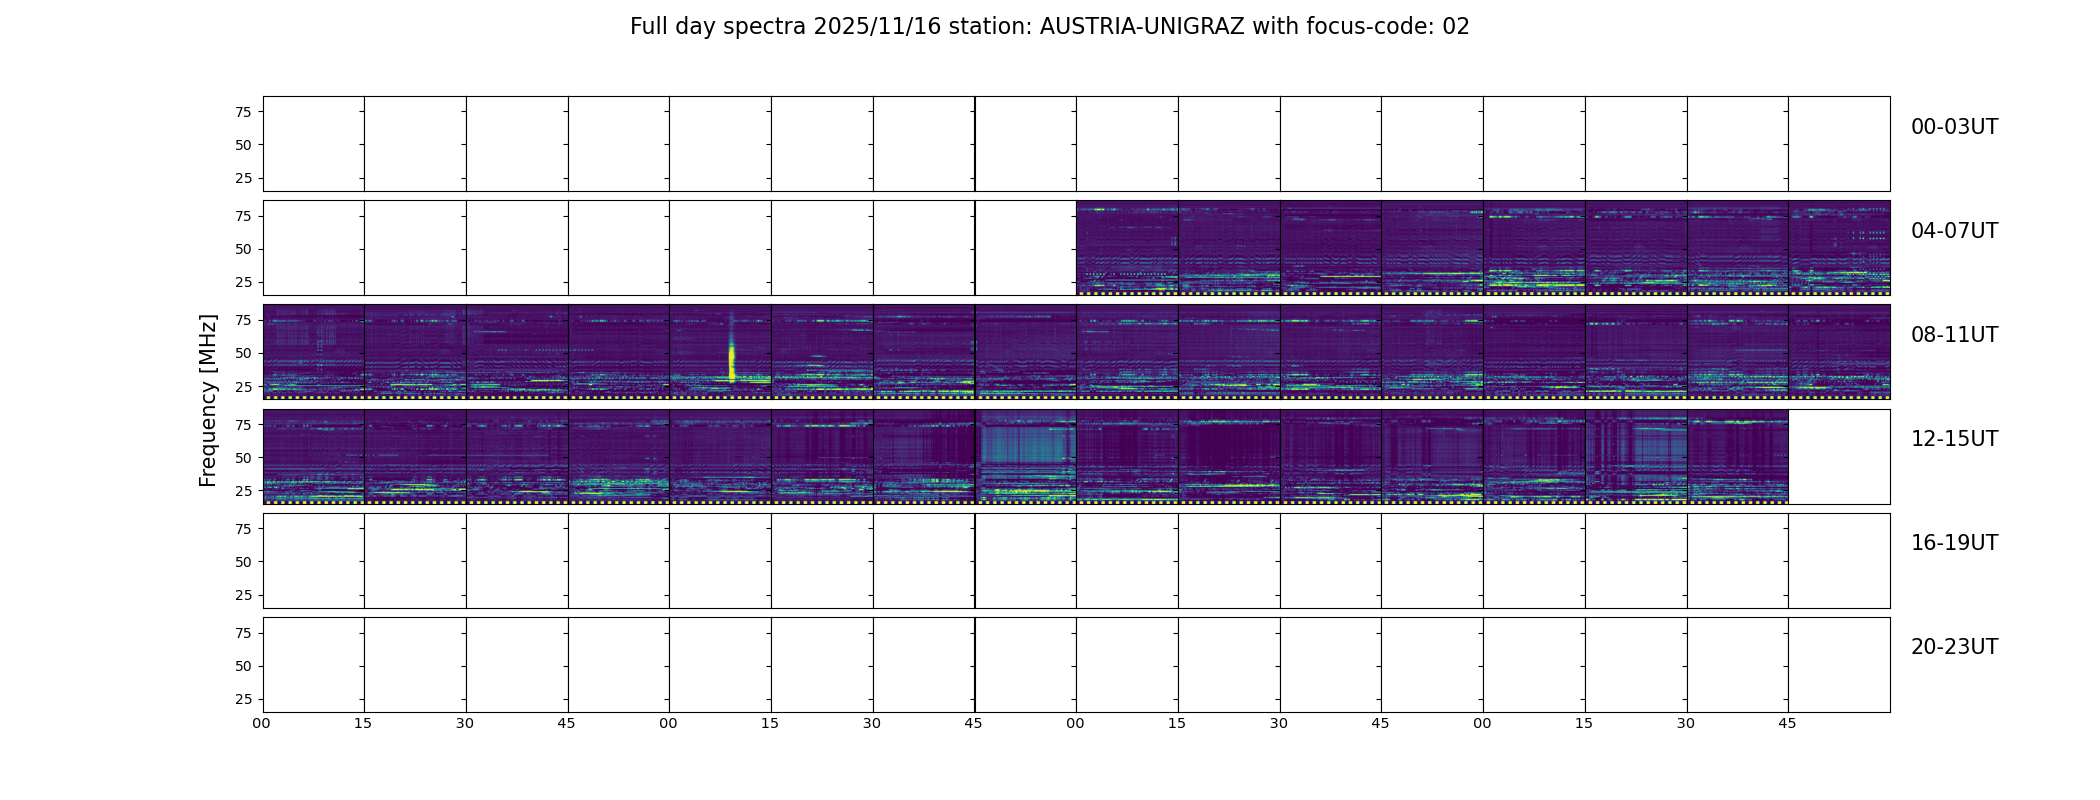Open the last spectrogram panel of the 08-11UT row
The image size is (2100, 800).
(x=1839, y=352)
